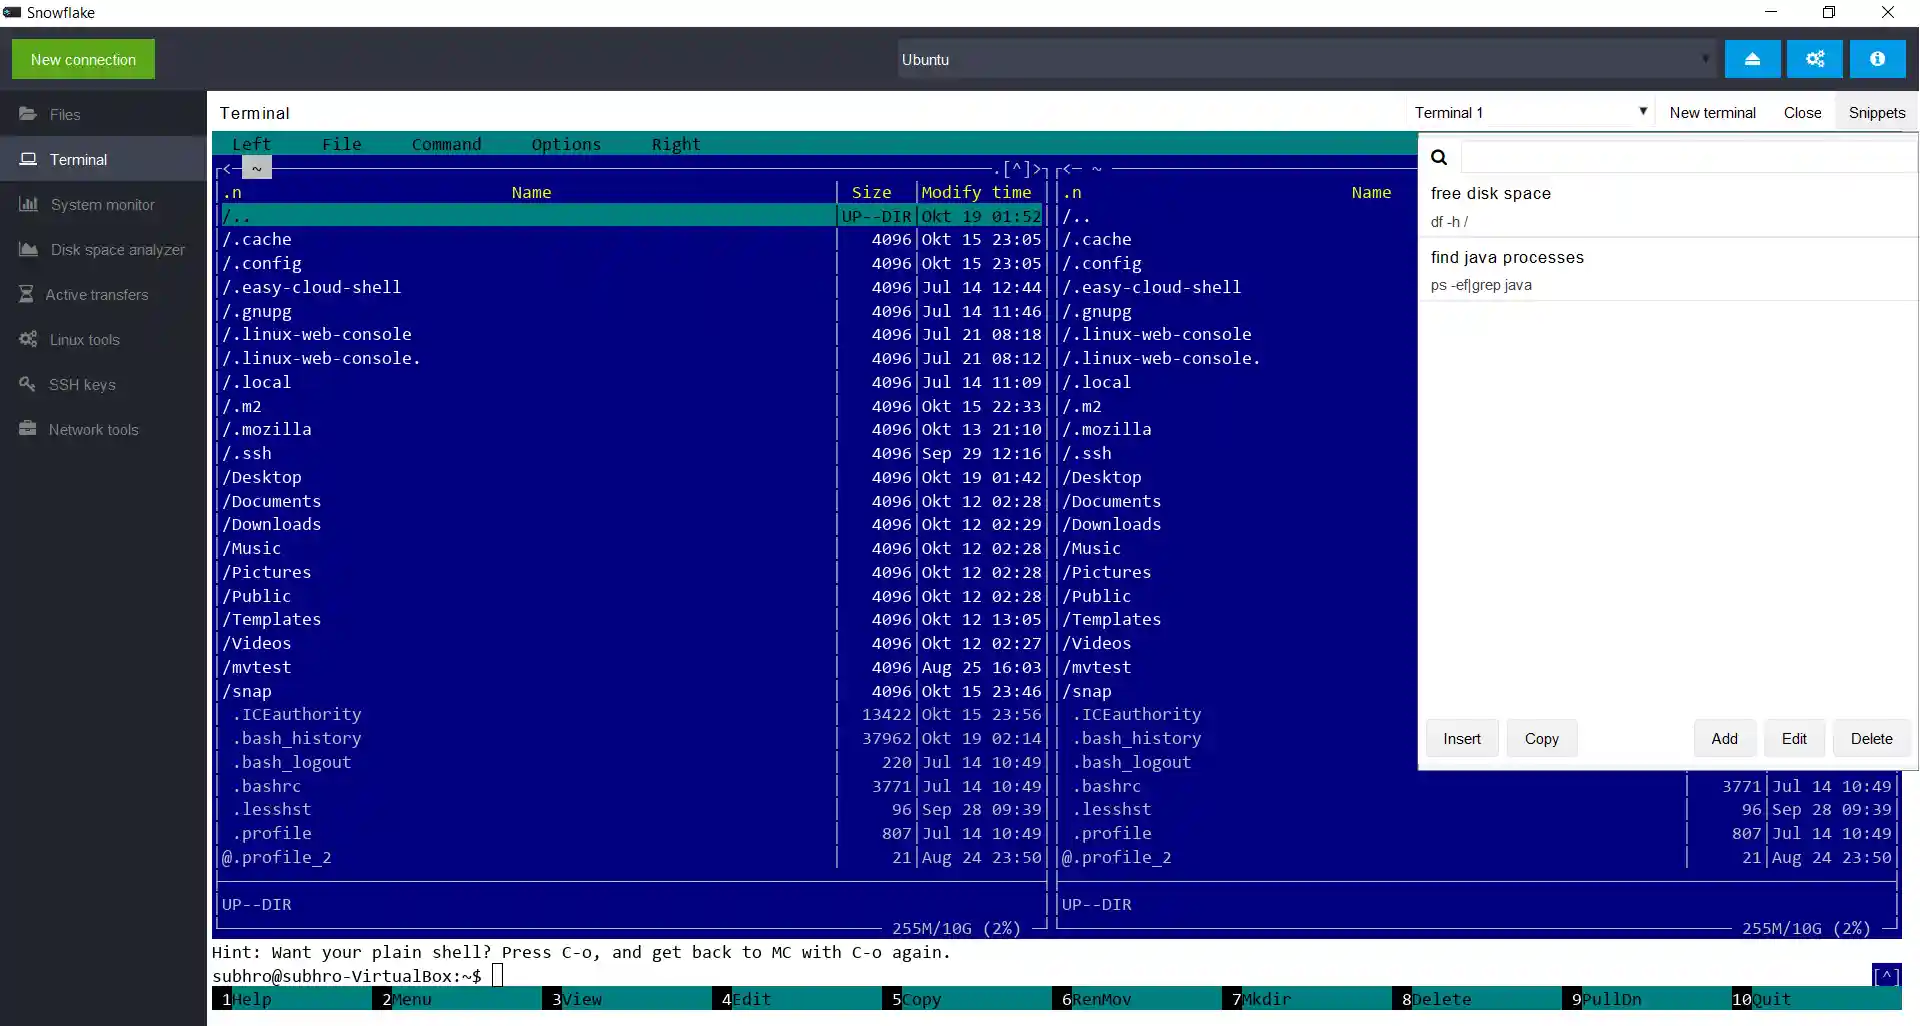Click the snippet search magnifier icon

click(x=1439, y=157)
